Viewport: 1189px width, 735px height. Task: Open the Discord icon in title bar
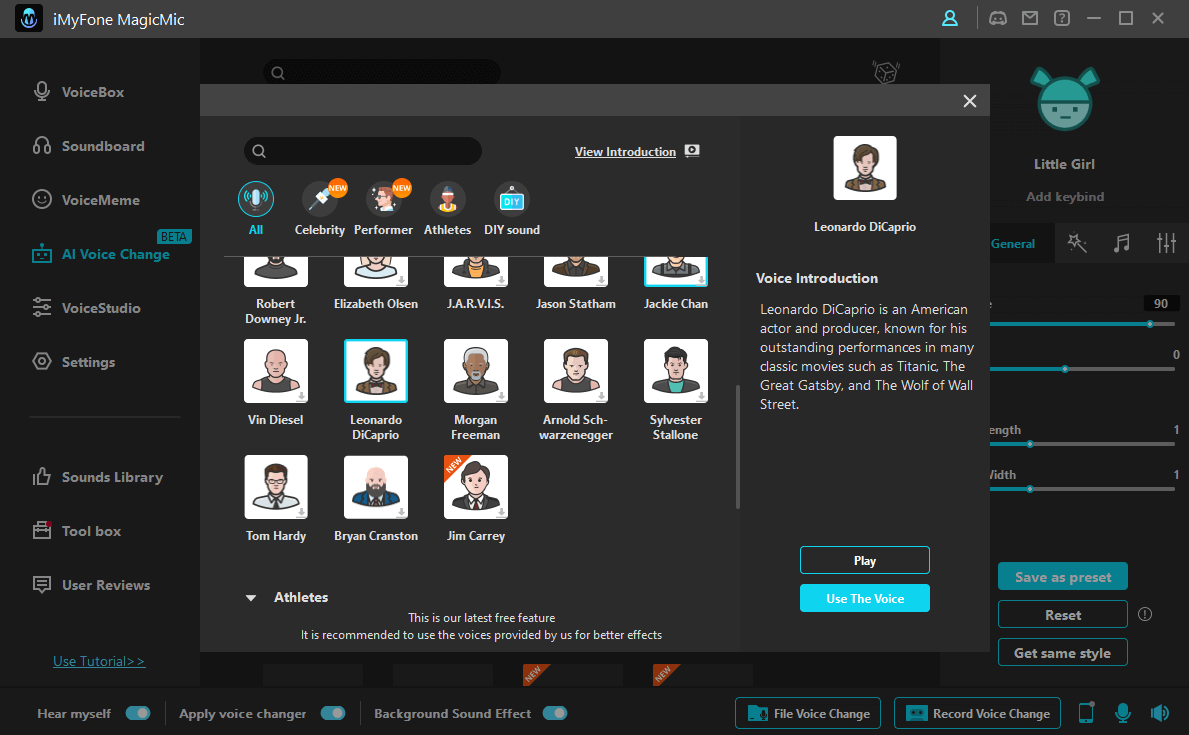[x=998, y=18]
